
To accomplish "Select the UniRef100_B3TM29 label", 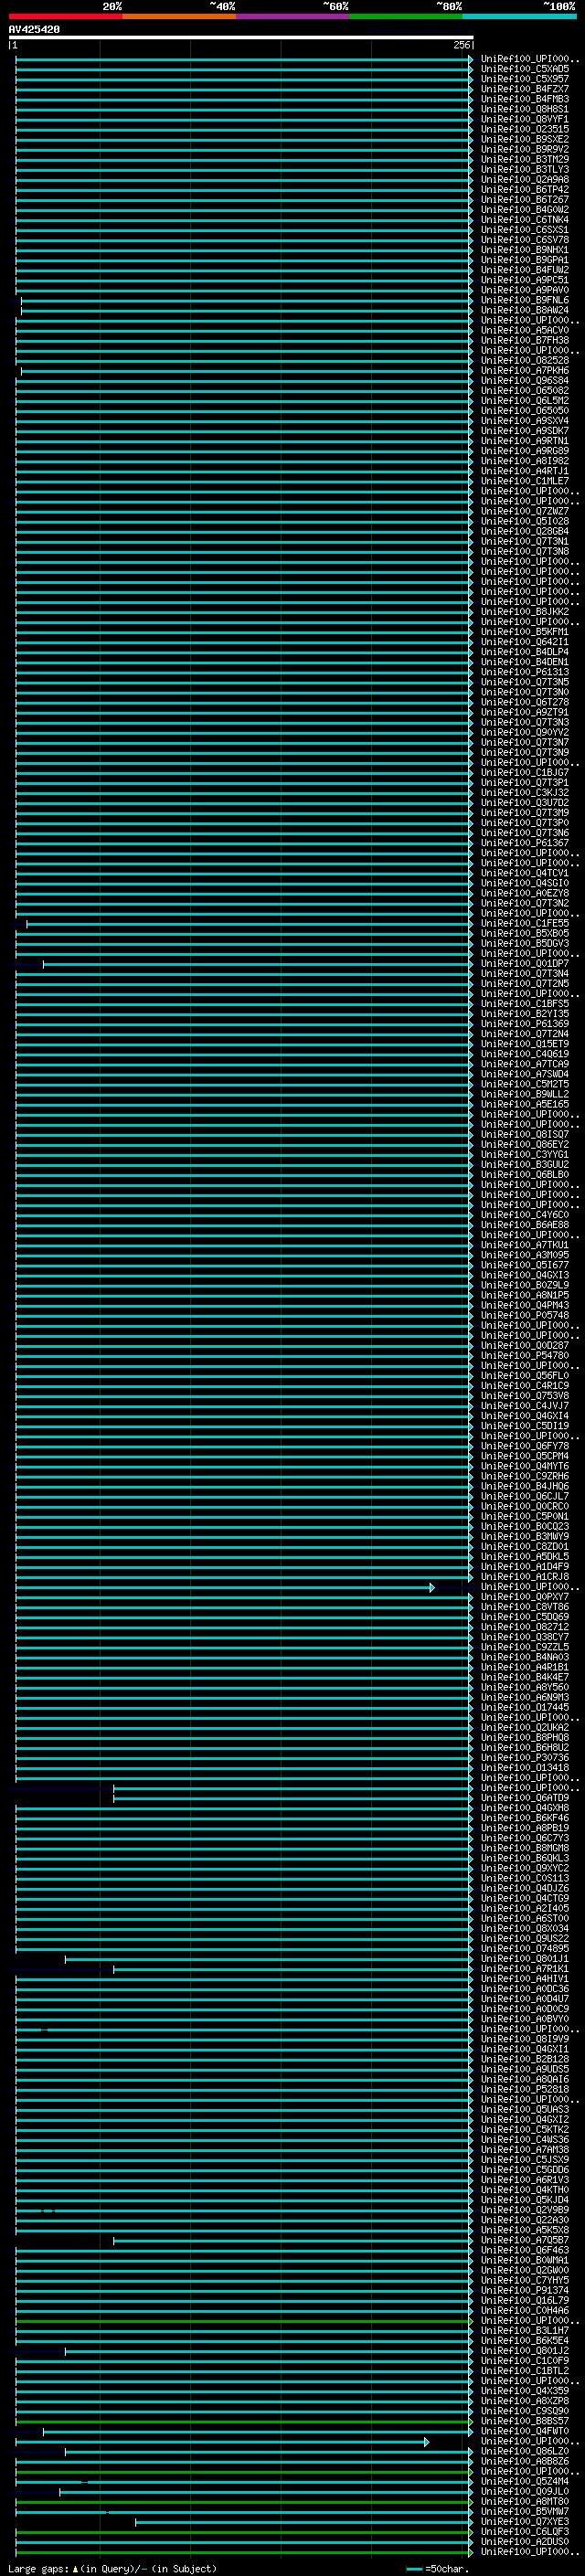I will pos(525,159).
